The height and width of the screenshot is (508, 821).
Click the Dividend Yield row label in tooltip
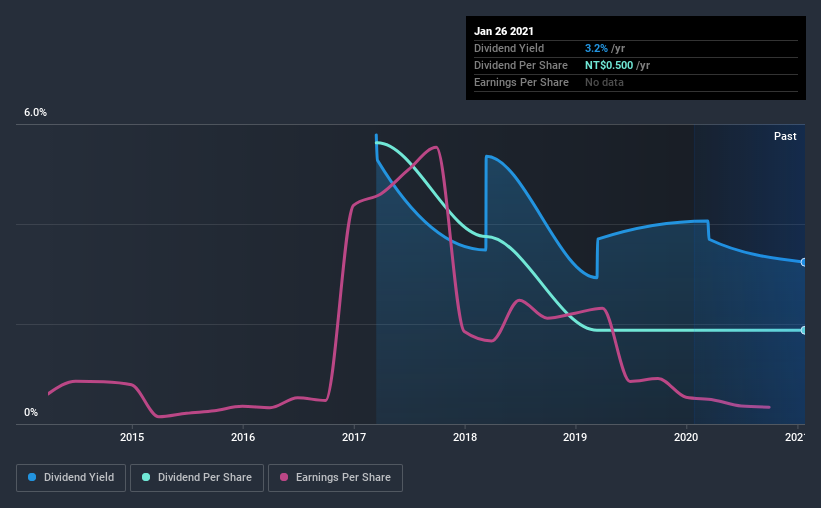pos(509,48)
